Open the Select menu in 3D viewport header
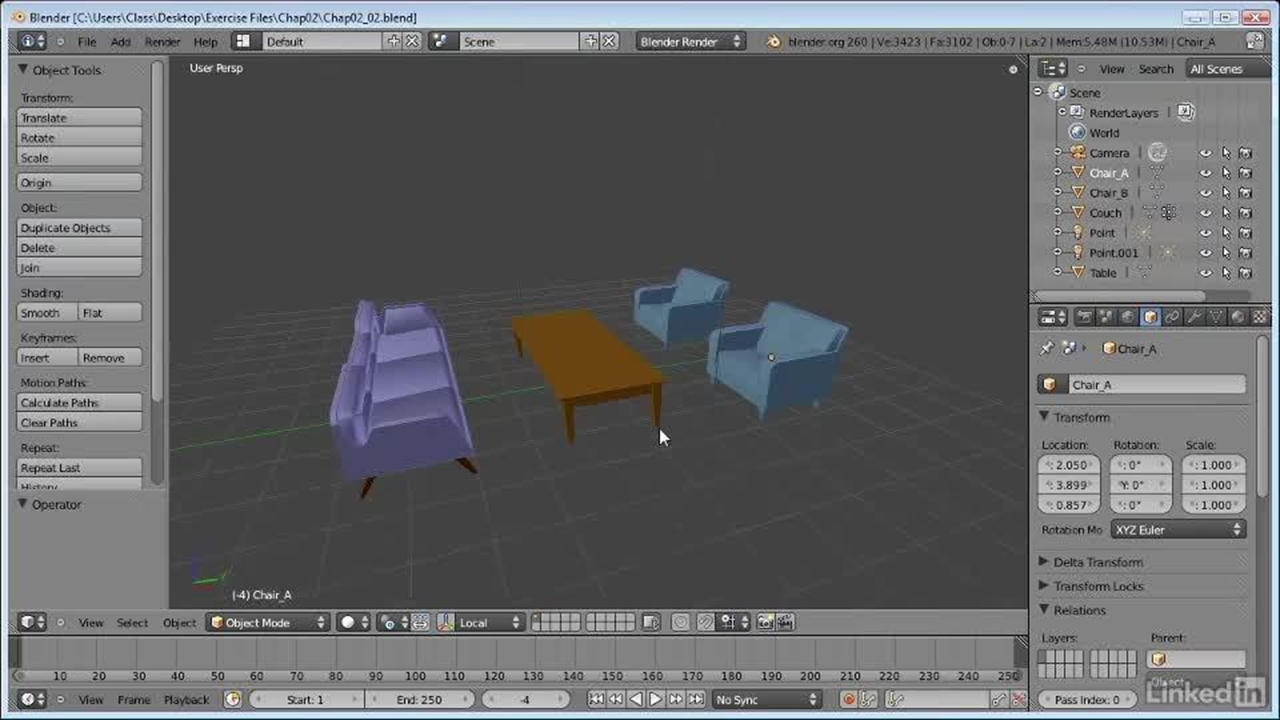The image size is (1280, 720). (x=132, y=623)
